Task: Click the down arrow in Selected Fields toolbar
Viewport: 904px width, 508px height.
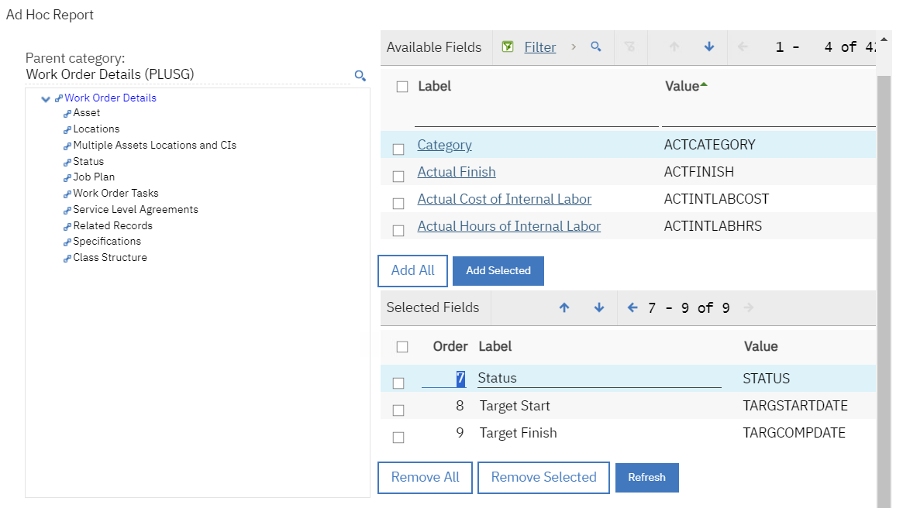Action: click(x=599, y=308)
